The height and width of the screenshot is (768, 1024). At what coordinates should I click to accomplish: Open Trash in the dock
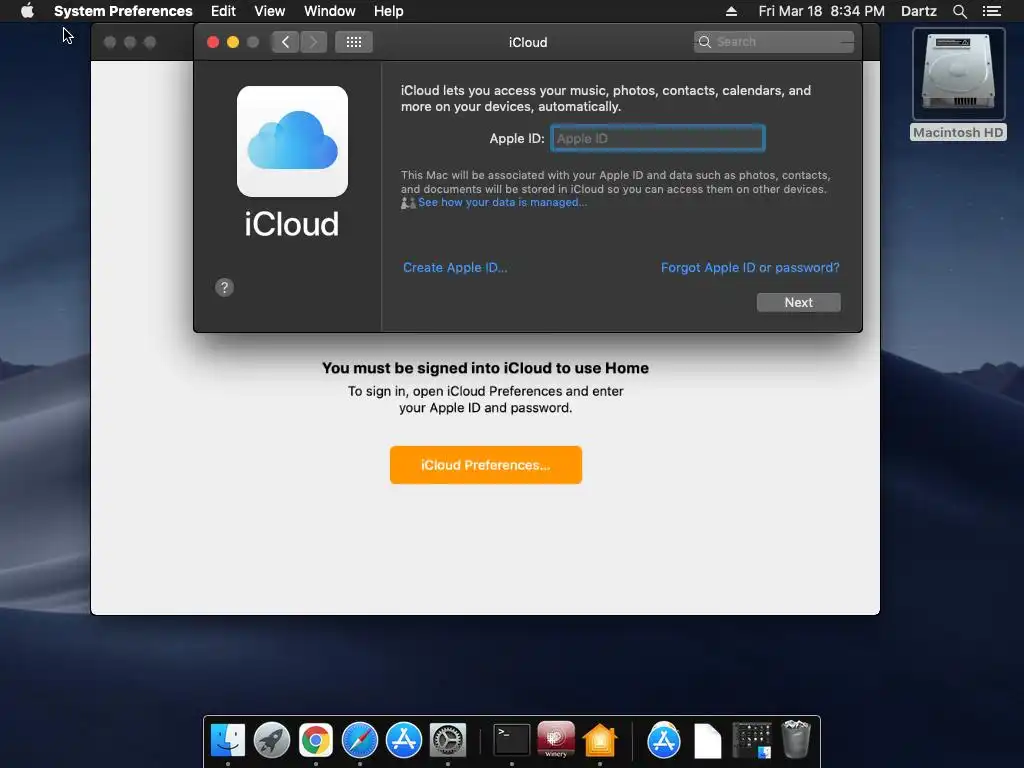pos(795,739)
